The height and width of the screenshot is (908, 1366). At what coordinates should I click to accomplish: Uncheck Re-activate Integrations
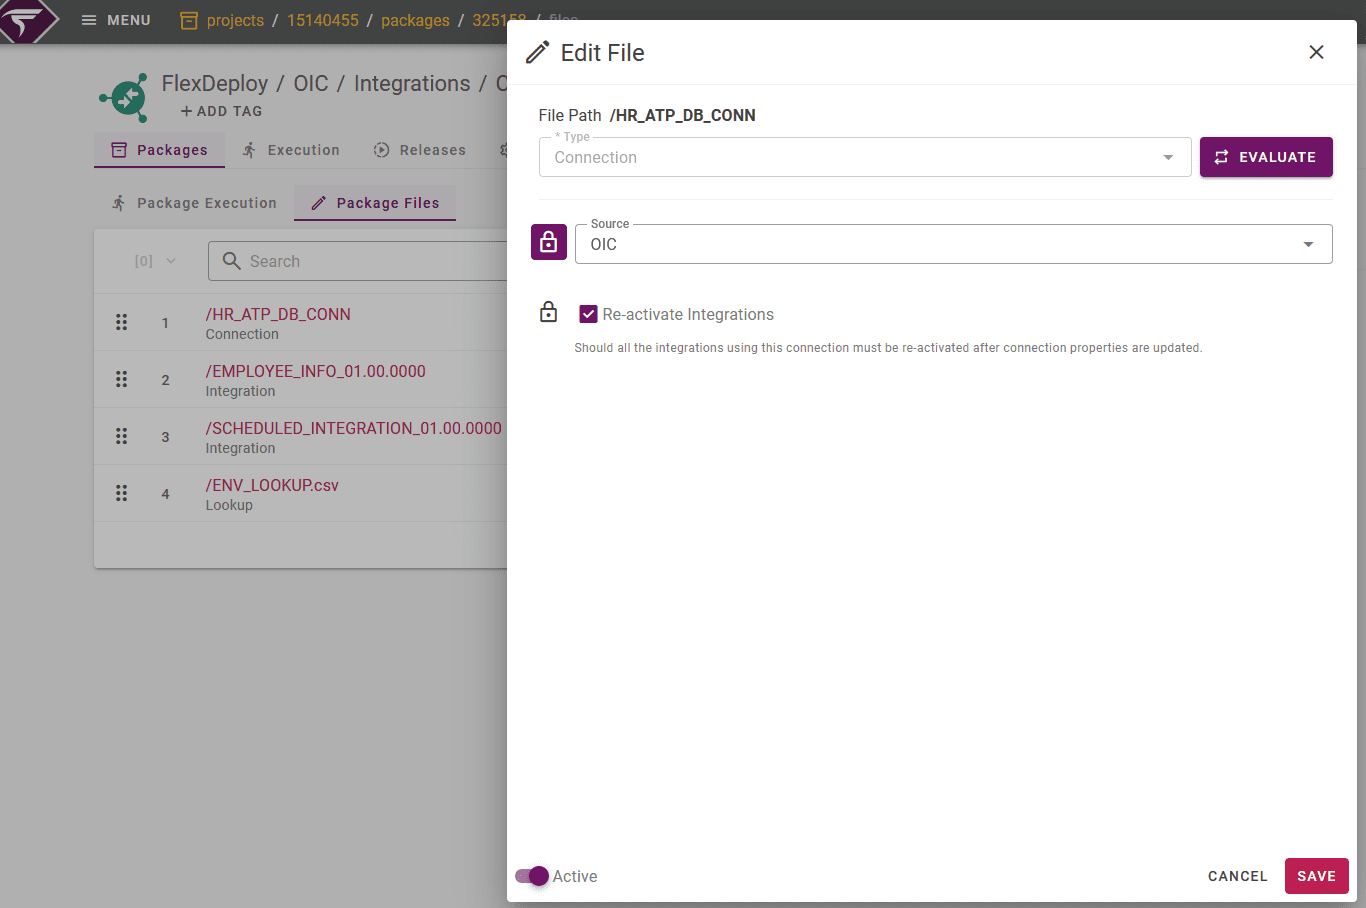click(x=589, y=313)
